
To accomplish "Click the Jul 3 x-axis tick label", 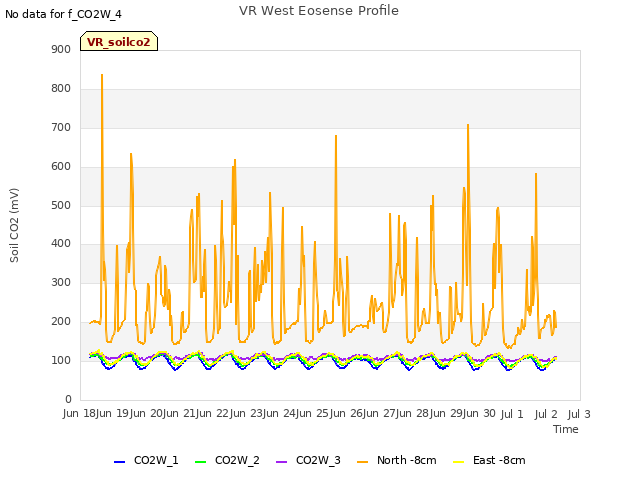I will [579, 414].
